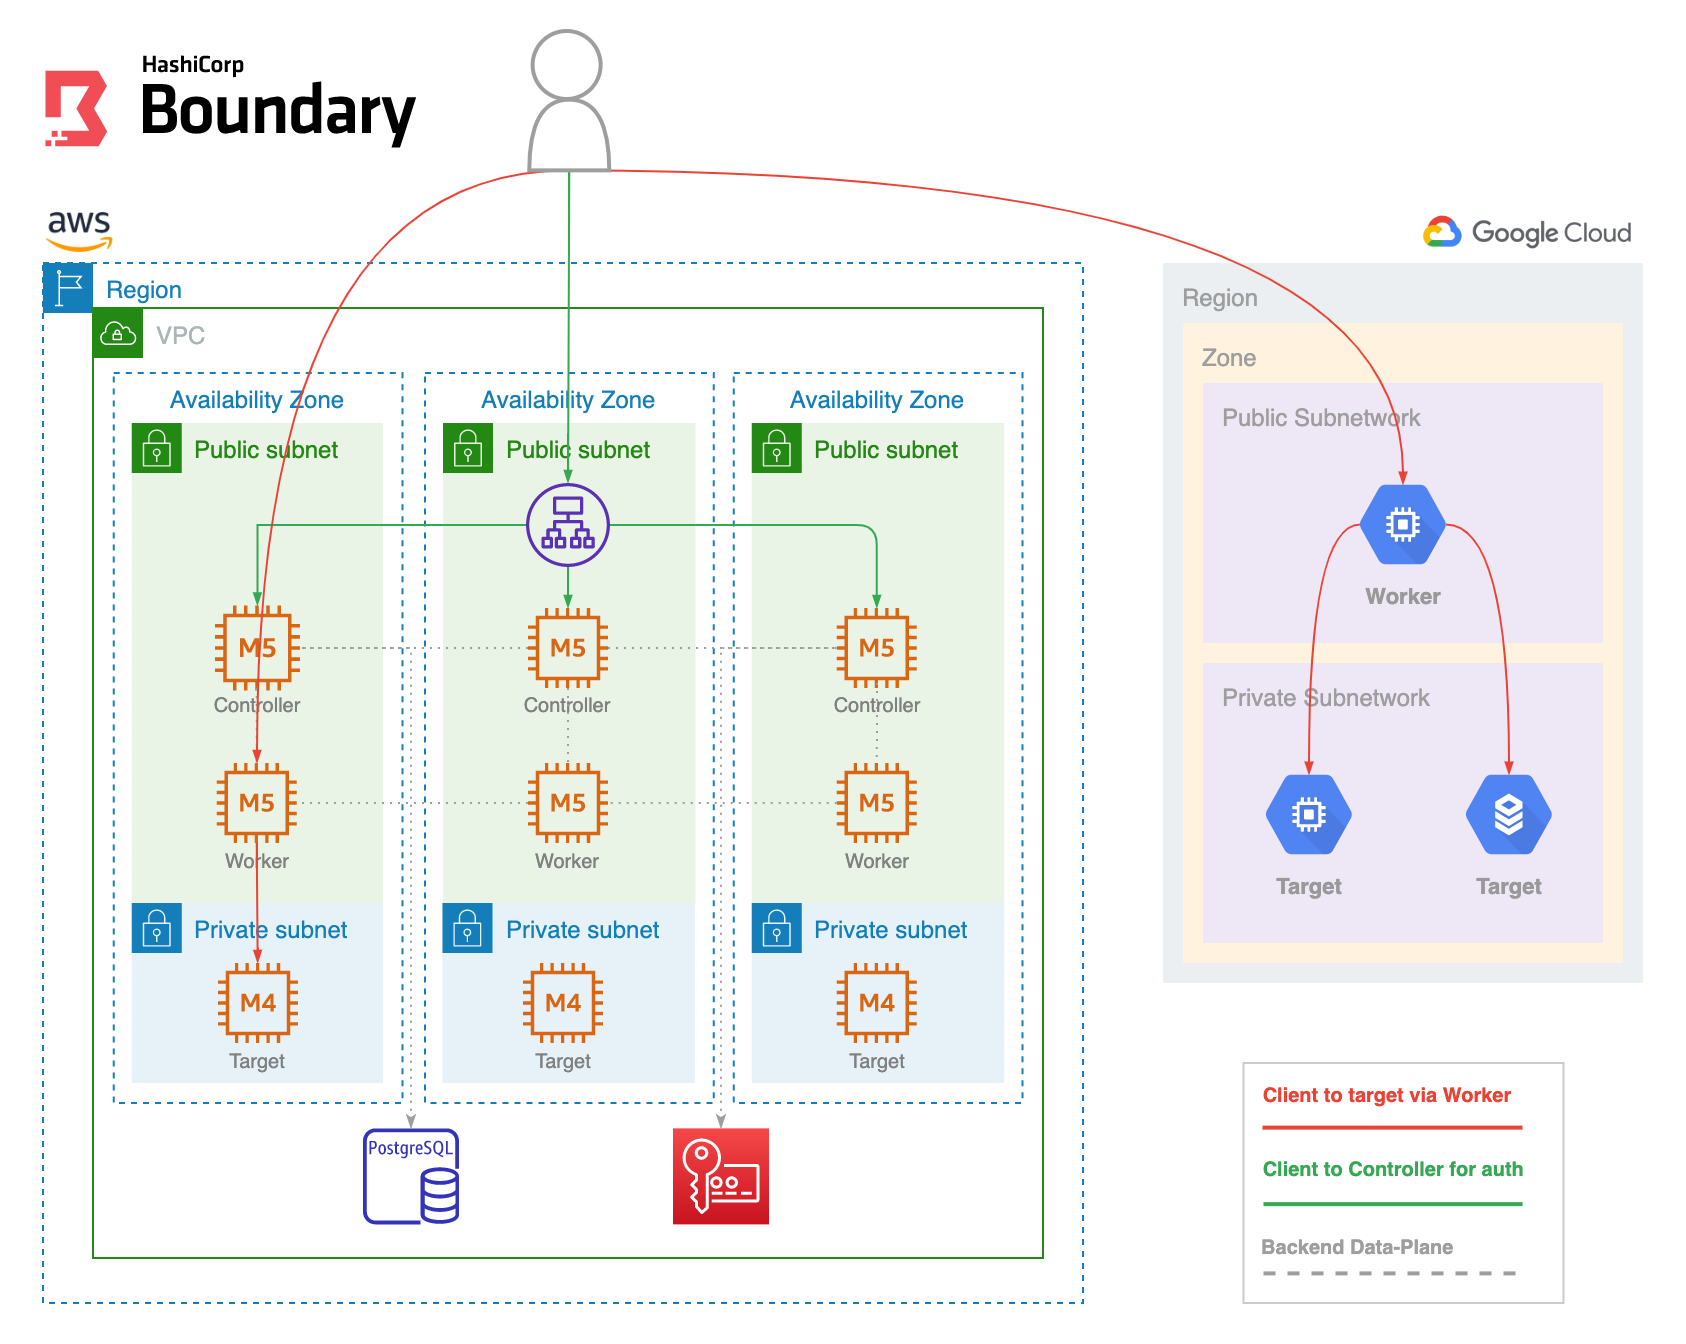Click the 'Boundary' title text
The height and width of the screenshot is (1344, 1686).
[x=278, y=112]
